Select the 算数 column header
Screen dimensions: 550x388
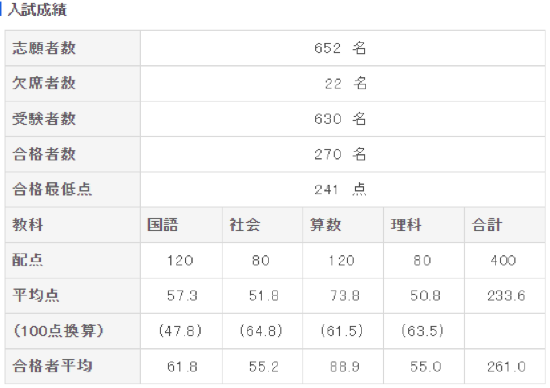point(325,225)
